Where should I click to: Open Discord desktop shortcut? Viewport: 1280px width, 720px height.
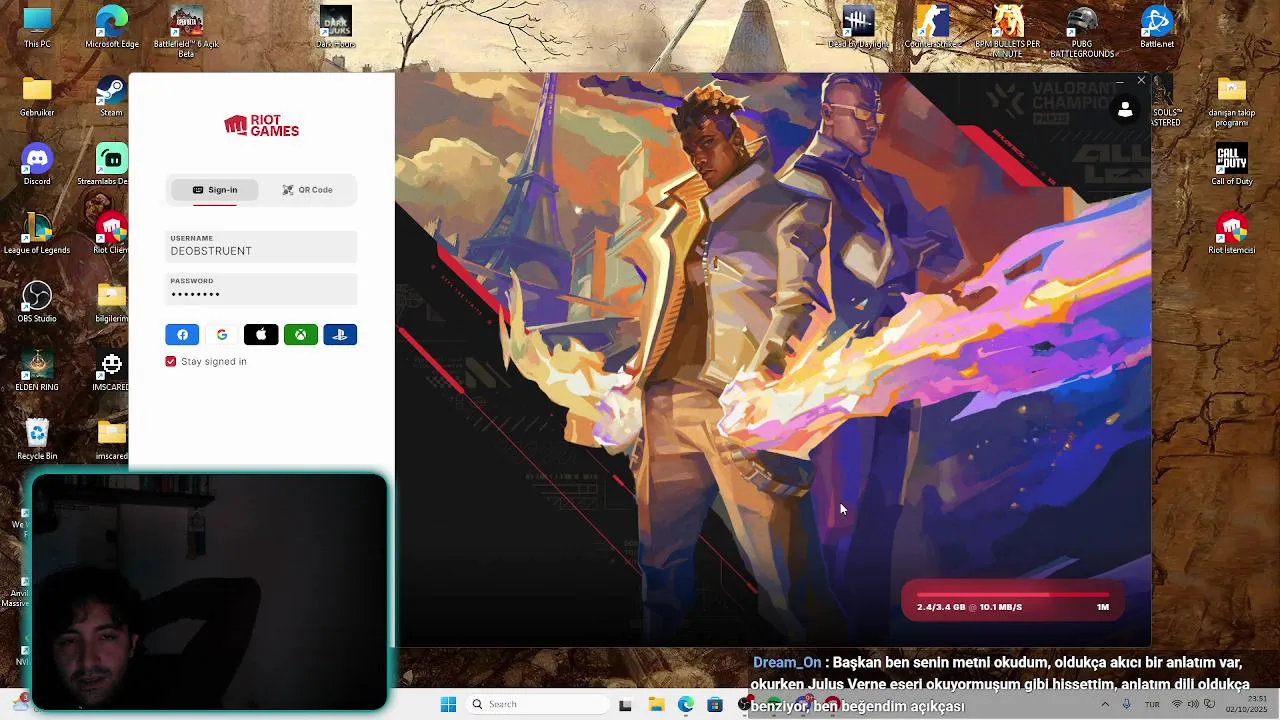tap(37, 165)
